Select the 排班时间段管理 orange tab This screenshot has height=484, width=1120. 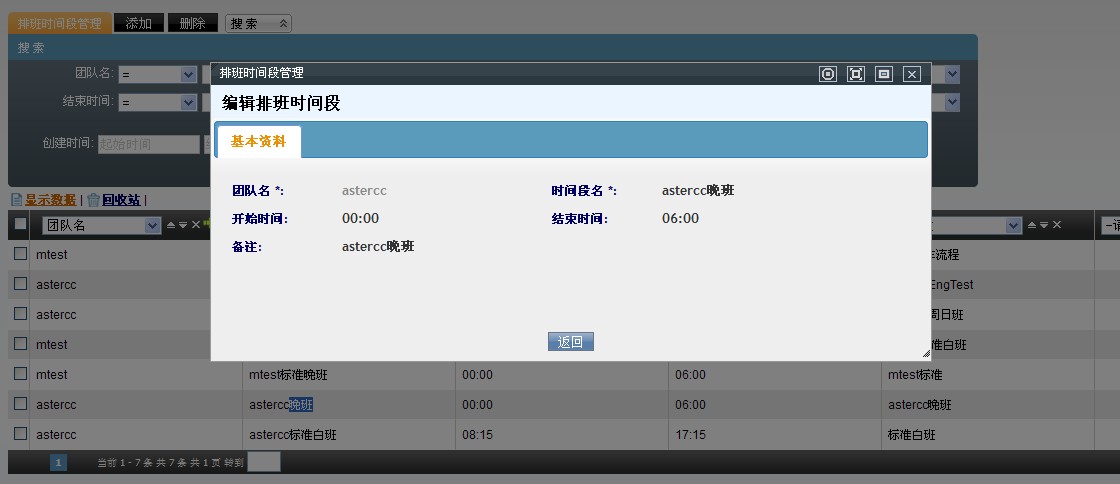[59, 23]
